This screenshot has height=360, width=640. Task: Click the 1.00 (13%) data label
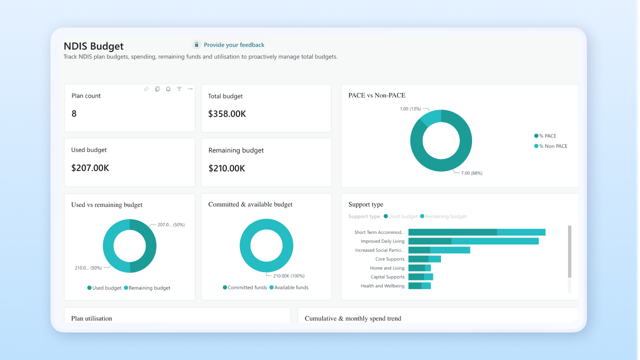[x=410, y=109]
